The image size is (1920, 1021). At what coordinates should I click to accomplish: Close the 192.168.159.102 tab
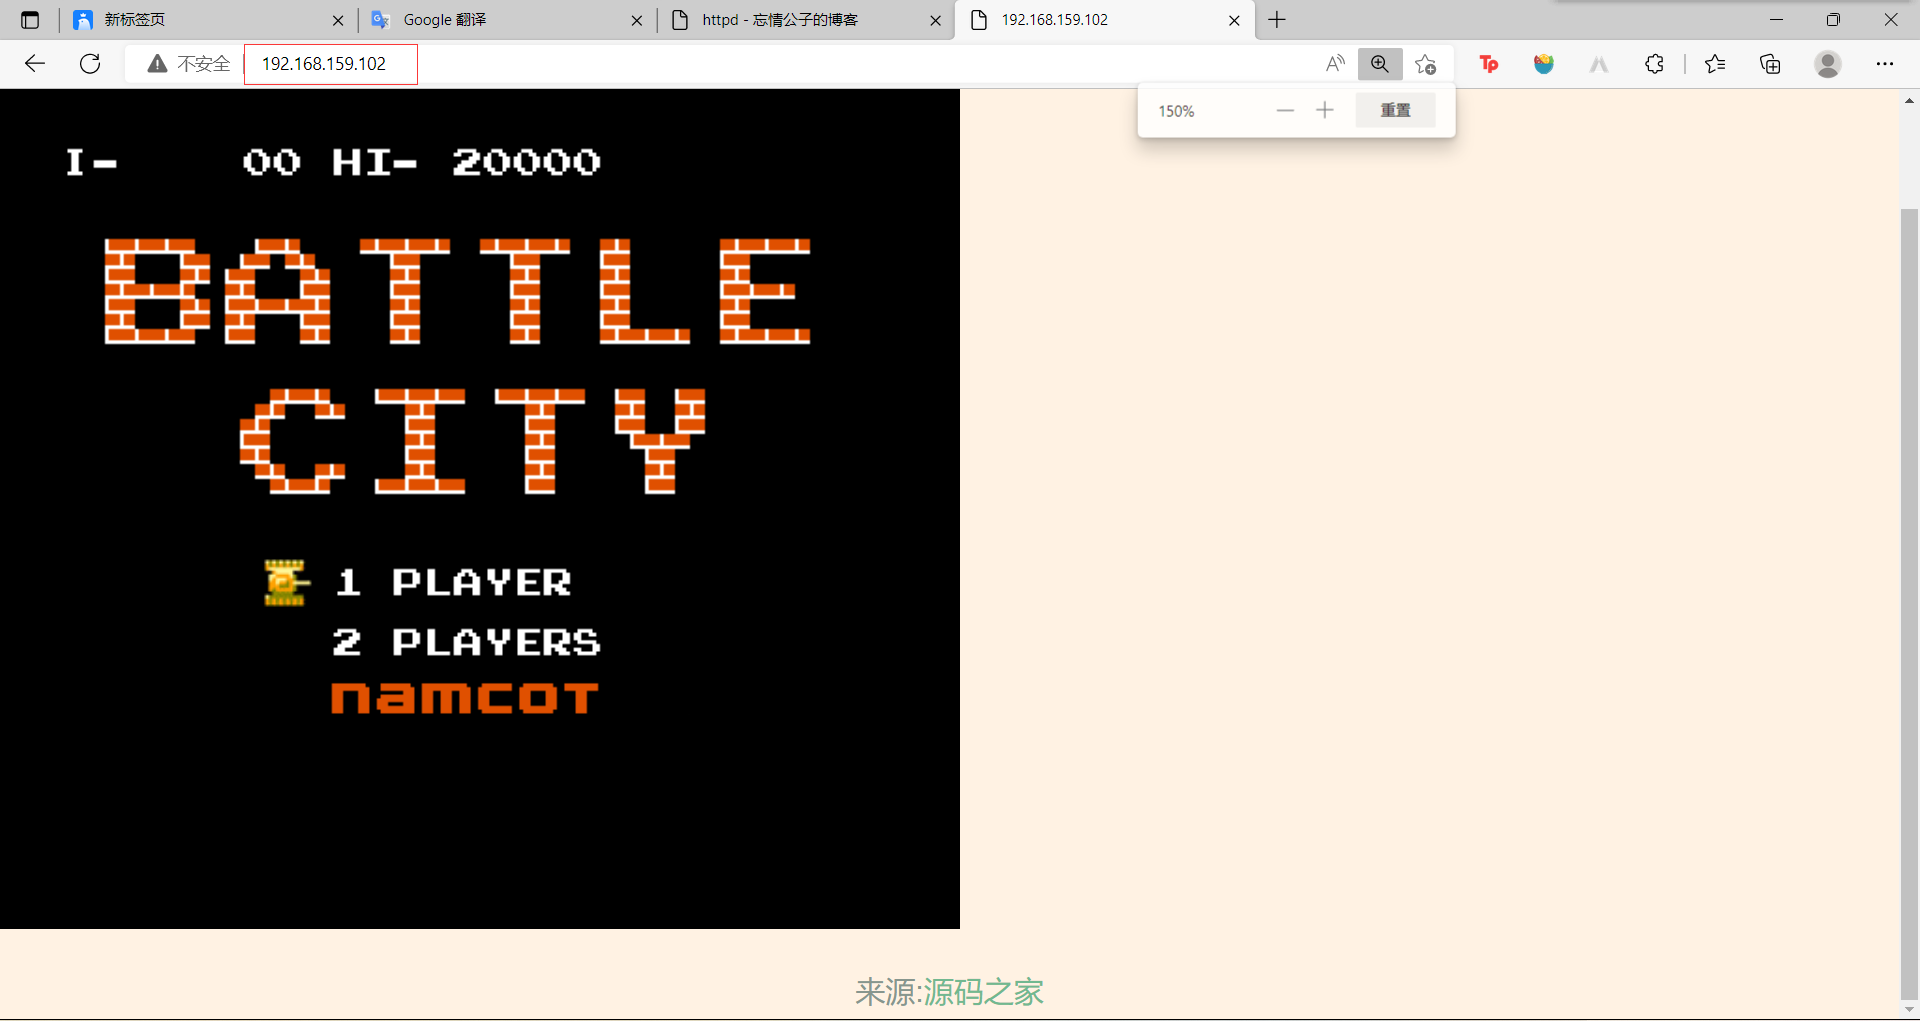(x=1234, y=20)
